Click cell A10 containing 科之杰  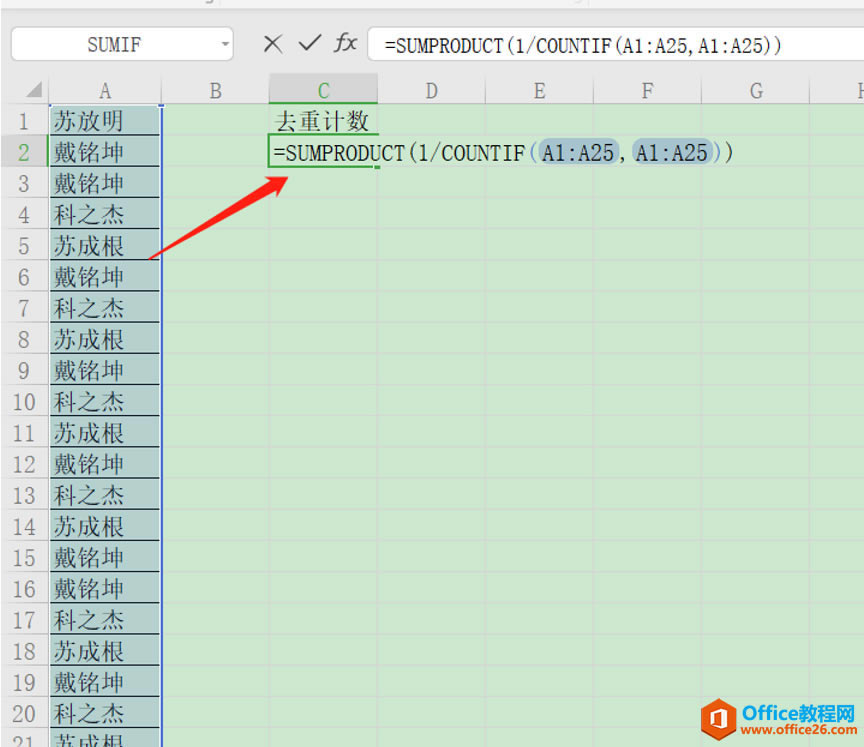(105, 401)
